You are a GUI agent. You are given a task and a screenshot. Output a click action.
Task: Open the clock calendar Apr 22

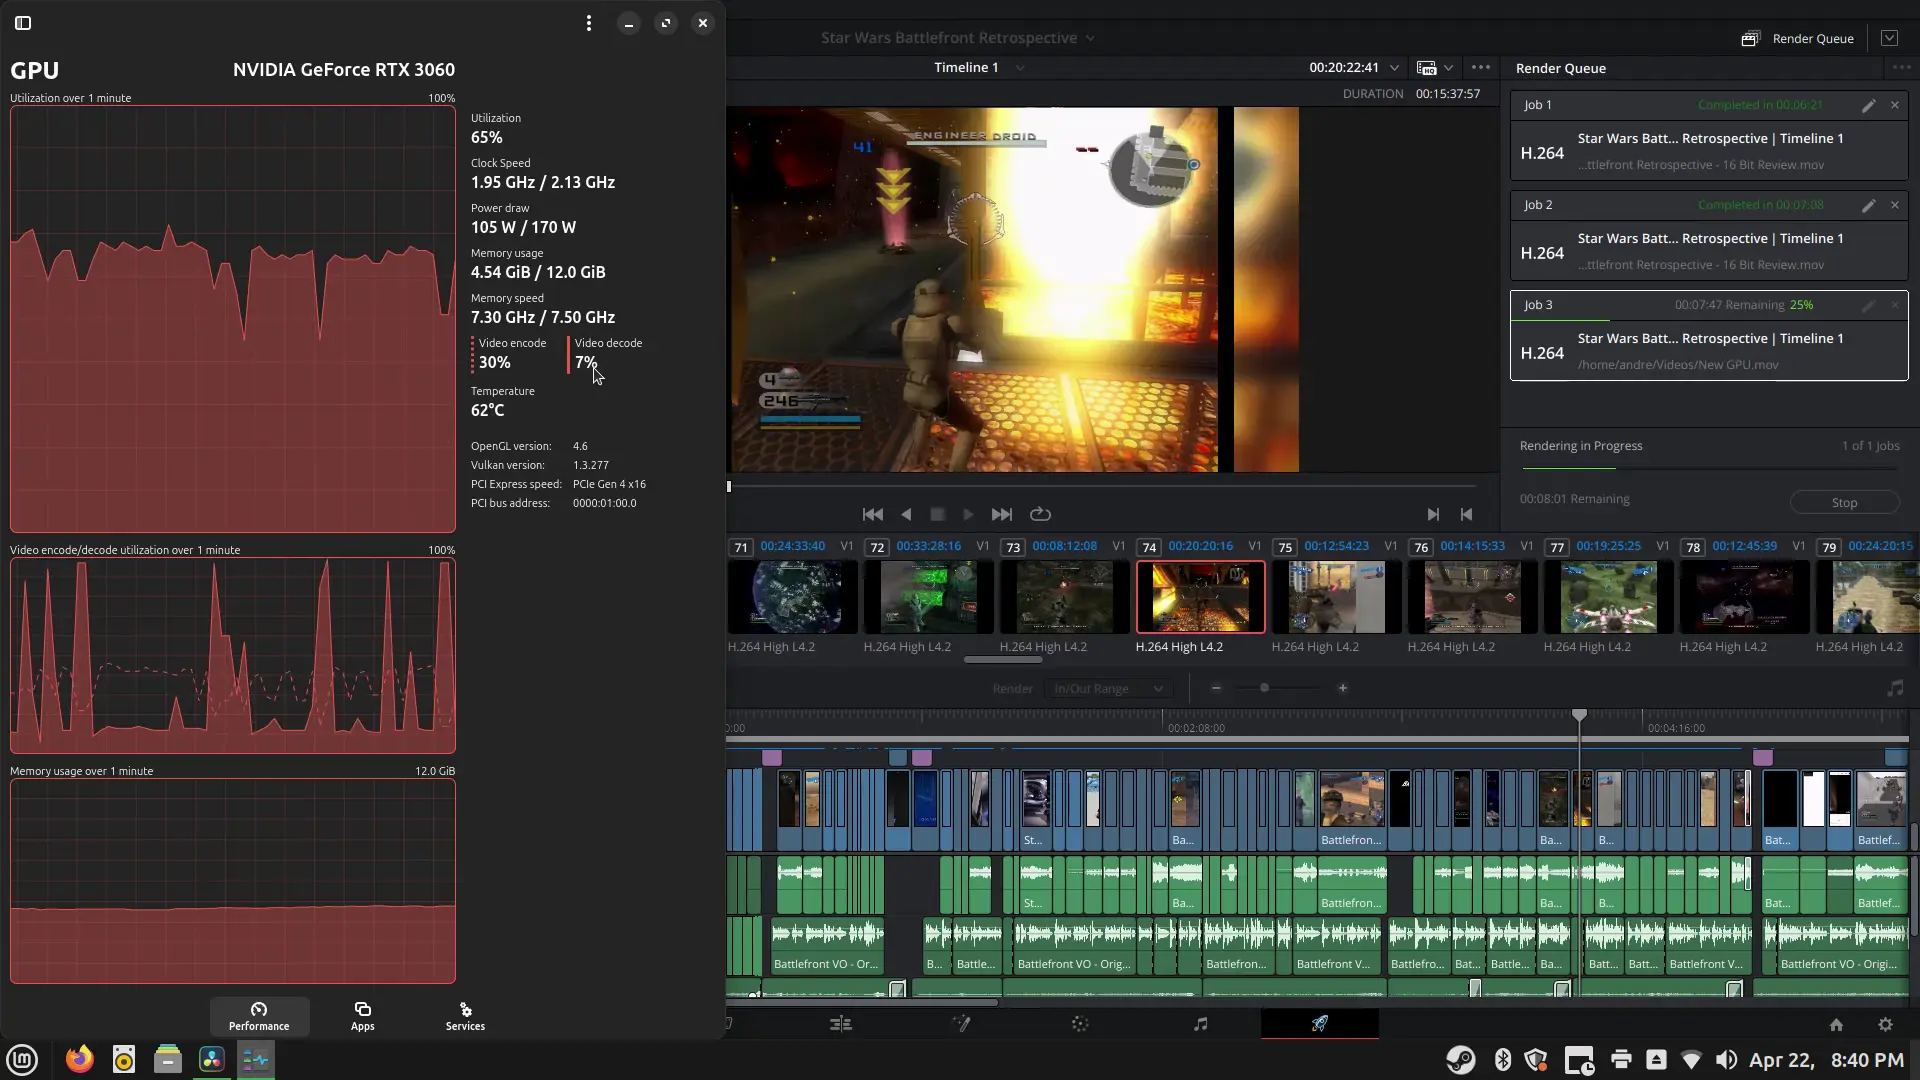(x=1826, y=1060)
